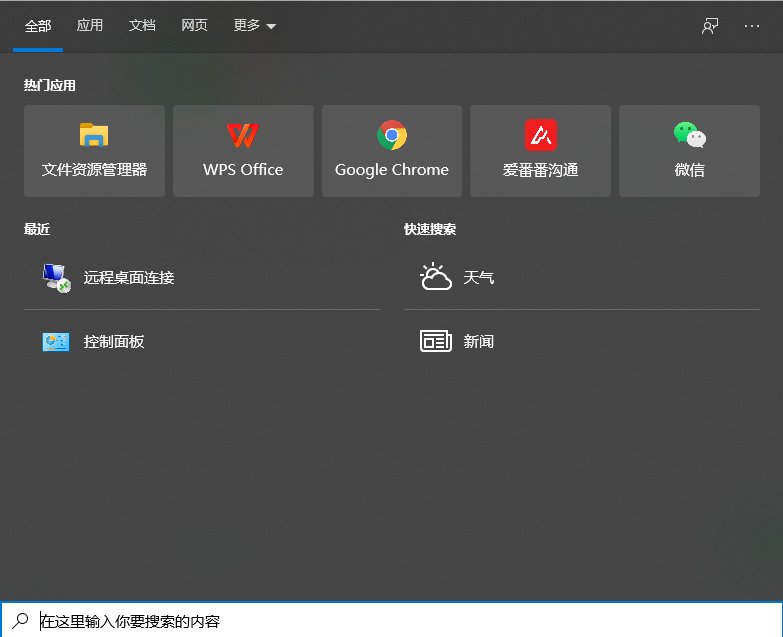Viewport: 783px width, 637px height.
Task: Open WeChat (微信) app tile
Action: (690, 151)
